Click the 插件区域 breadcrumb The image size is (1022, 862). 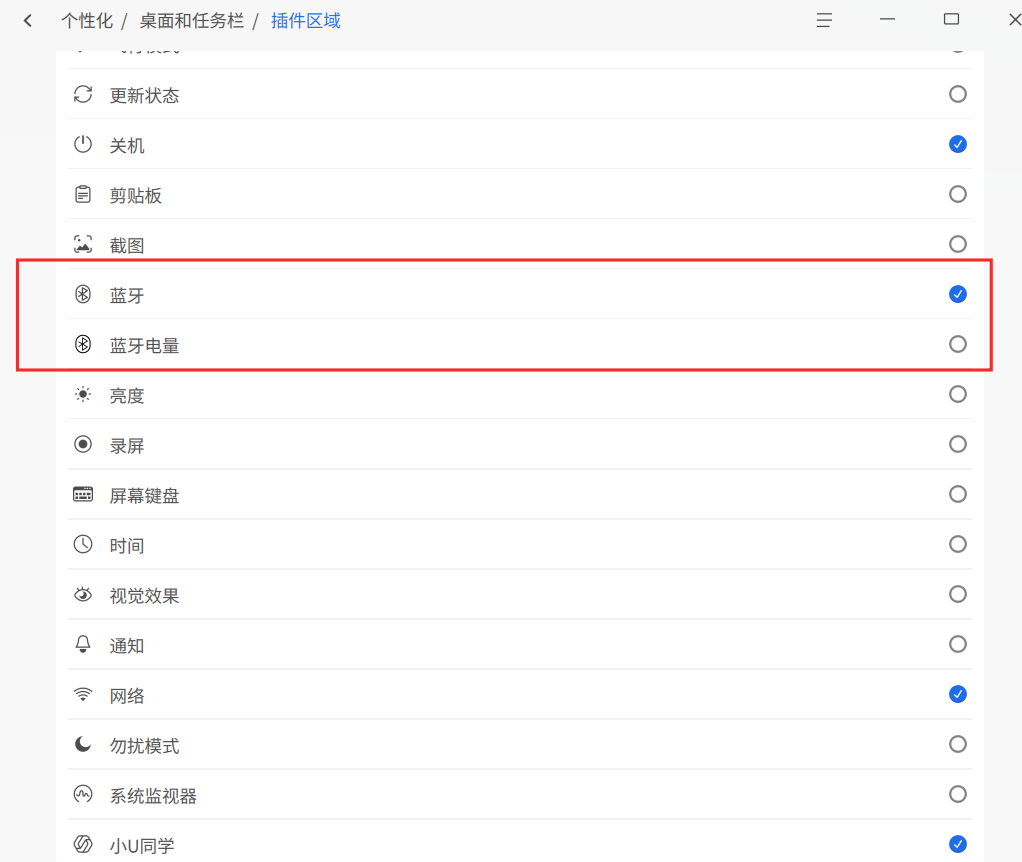click(x=306, y=21)
